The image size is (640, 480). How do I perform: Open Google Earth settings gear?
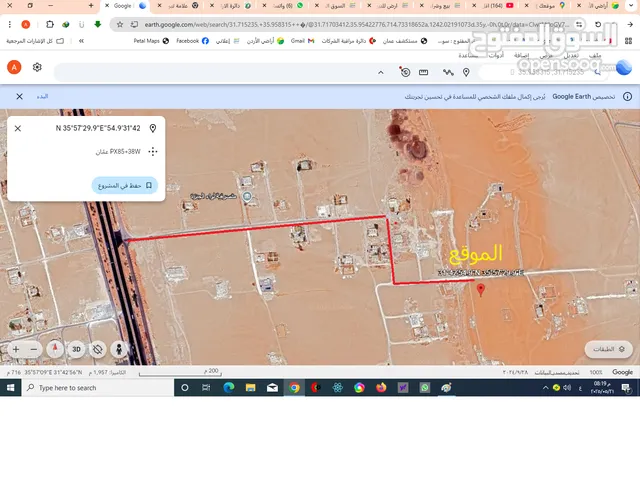click(37, 67)
